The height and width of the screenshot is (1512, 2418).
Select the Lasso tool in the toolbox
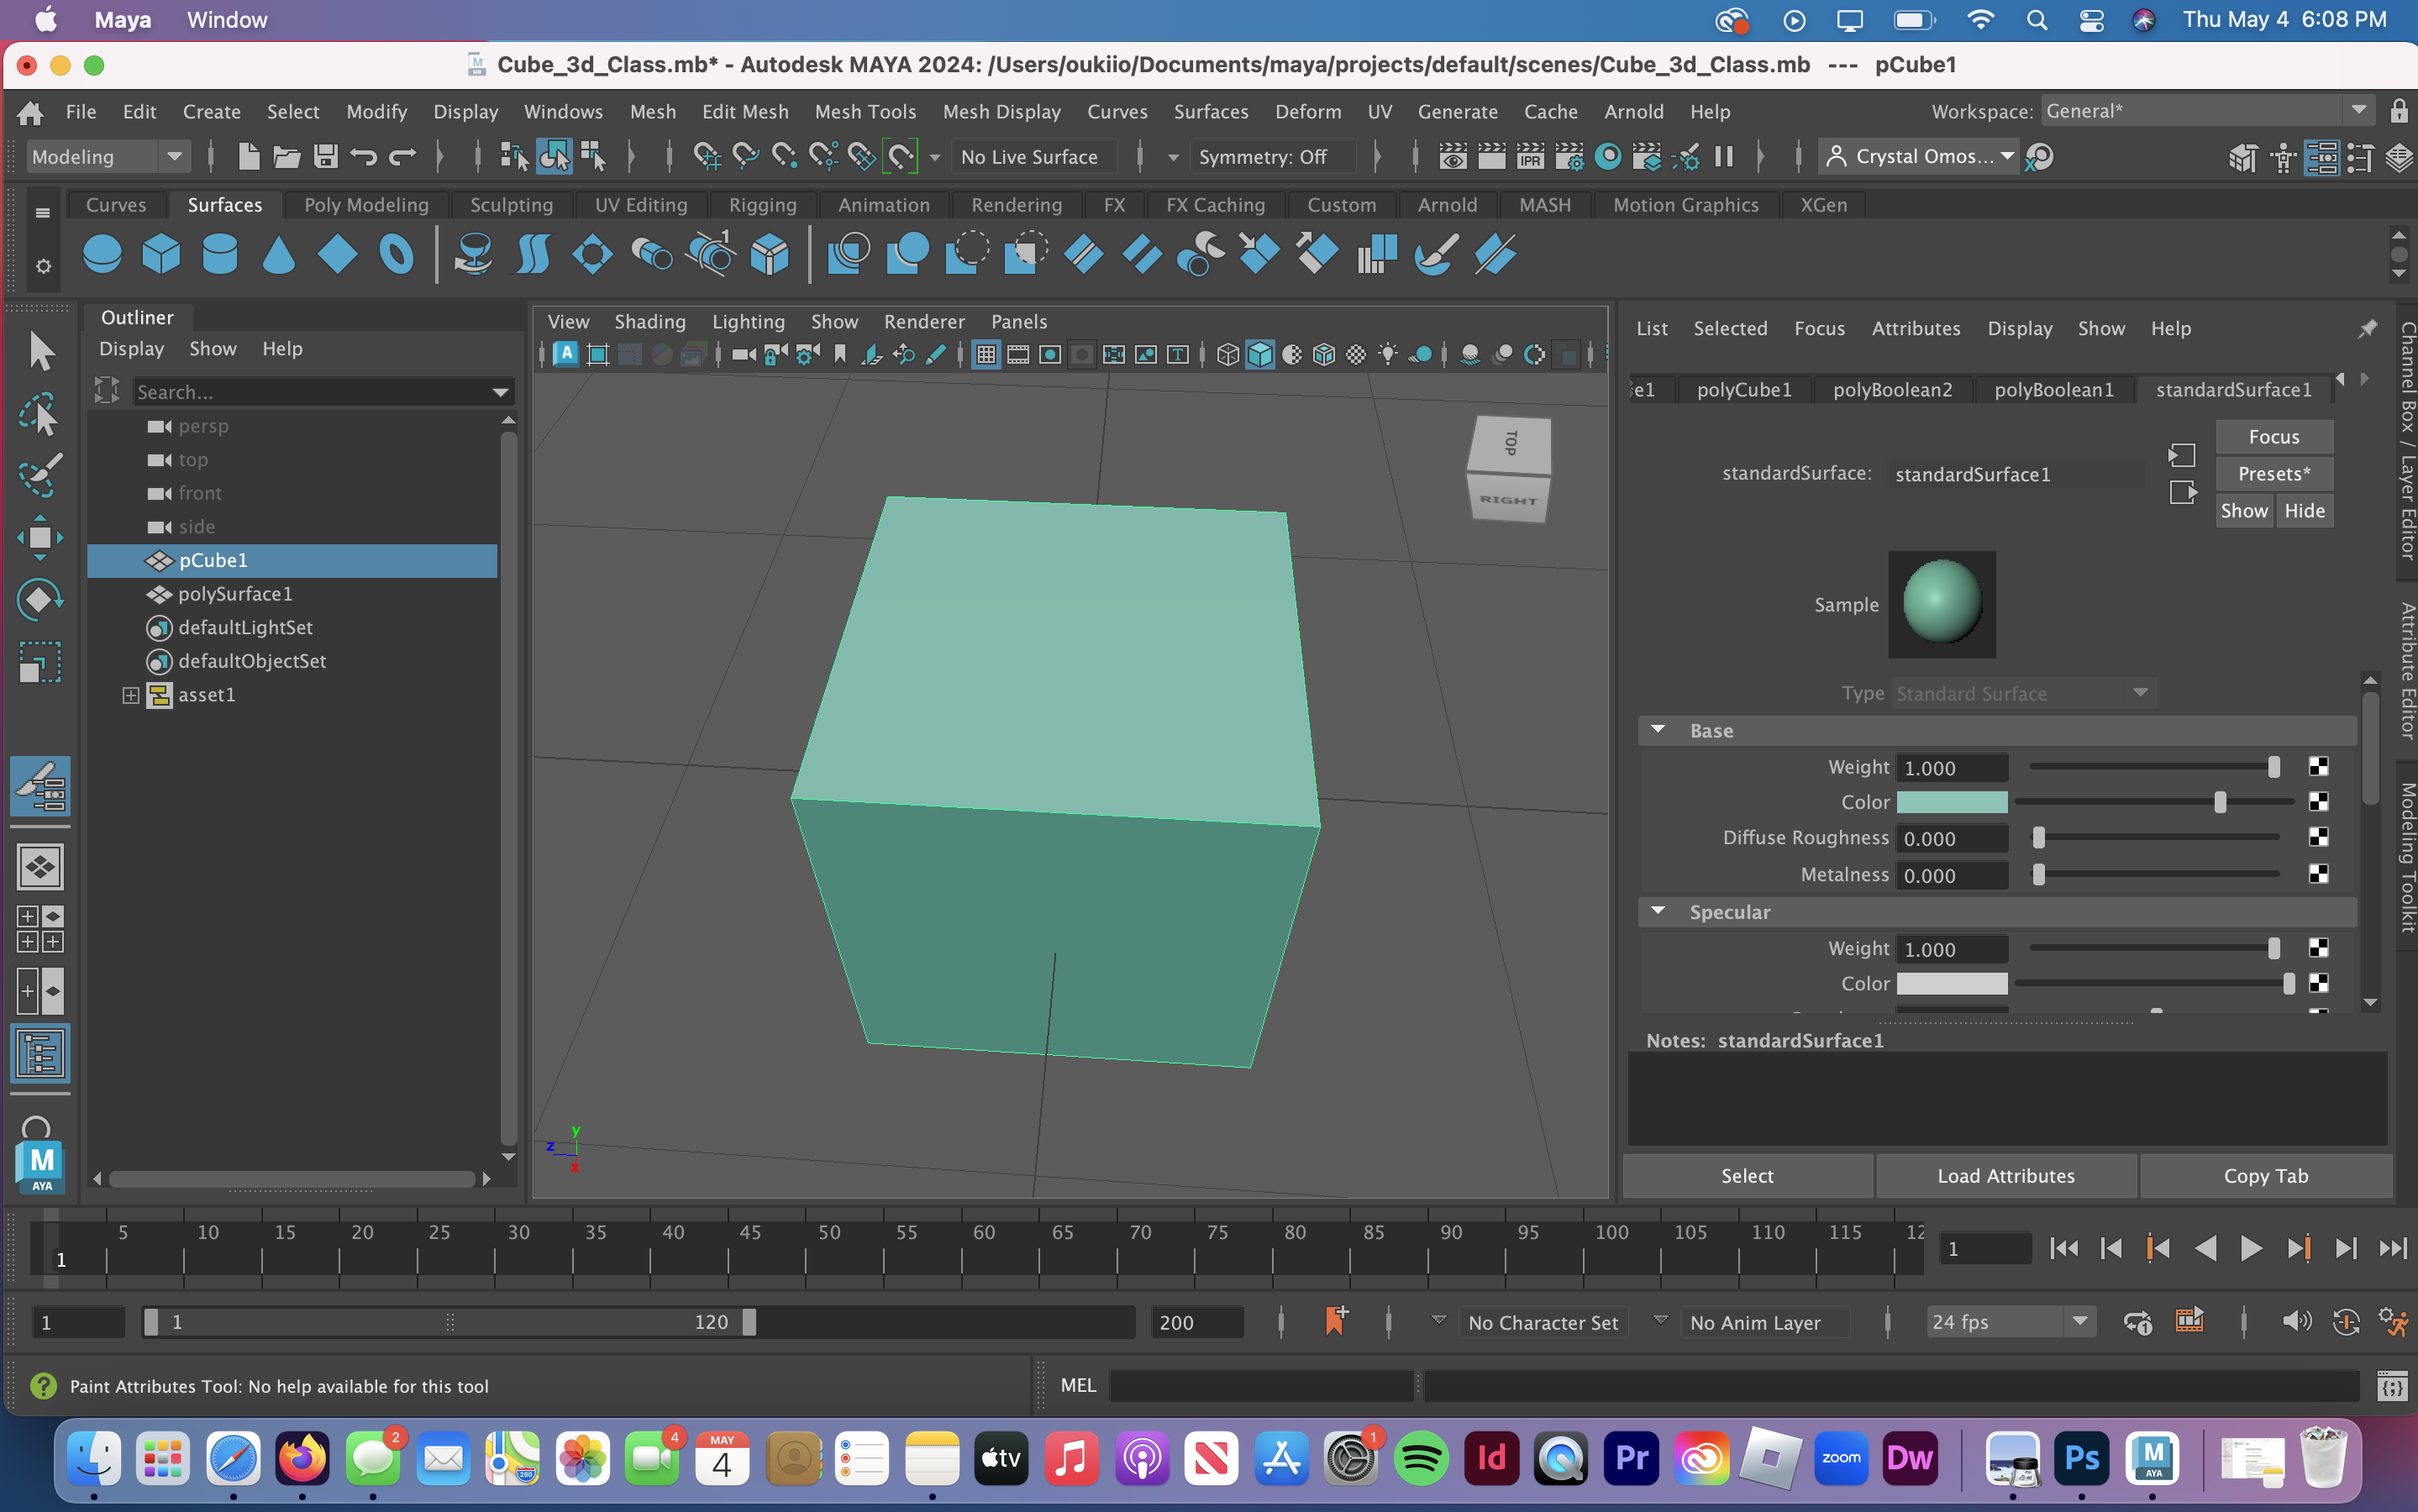[40, 414]
